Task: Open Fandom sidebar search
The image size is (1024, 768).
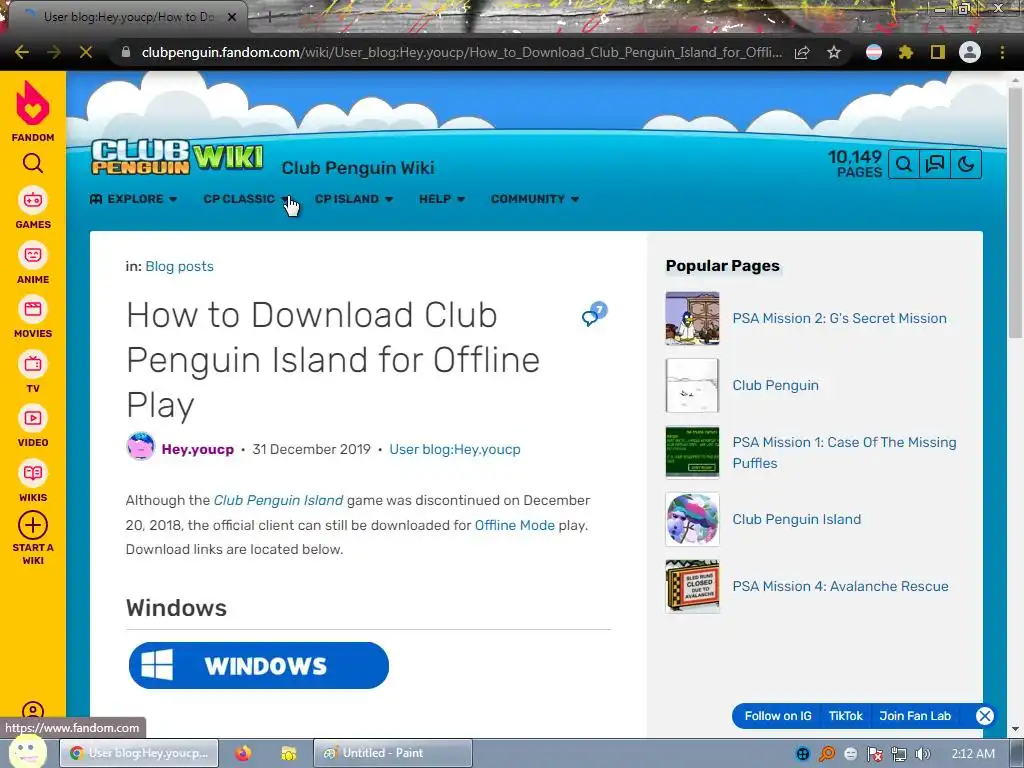Action: click(33, 163)
